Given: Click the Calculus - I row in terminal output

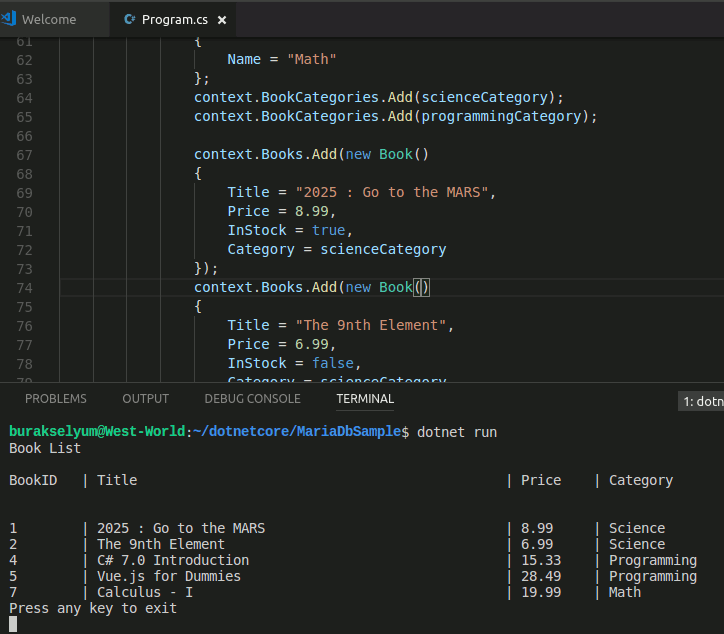Looking at the screenshot, I should click(145, 593).
